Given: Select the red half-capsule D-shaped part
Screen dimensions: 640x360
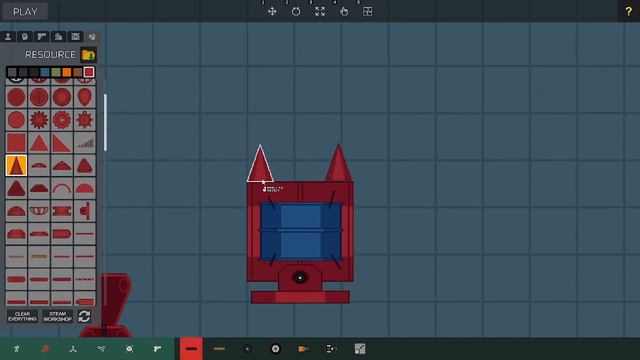Looking at the screenshot, I should pyautogui.click(x=62, y=234).
